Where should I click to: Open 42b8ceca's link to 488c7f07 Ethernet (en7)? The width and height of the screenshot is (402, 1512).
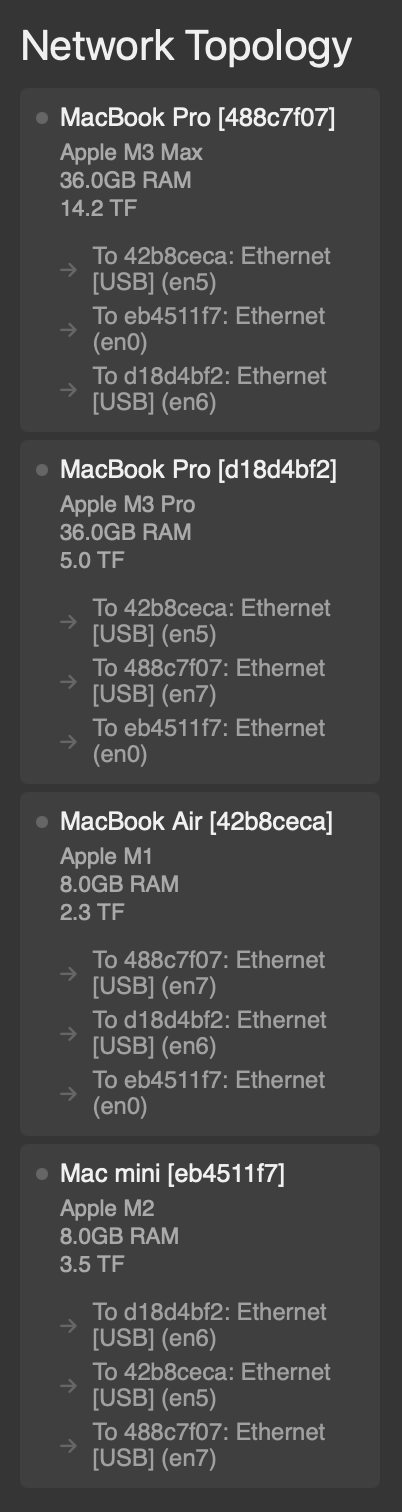209,973
